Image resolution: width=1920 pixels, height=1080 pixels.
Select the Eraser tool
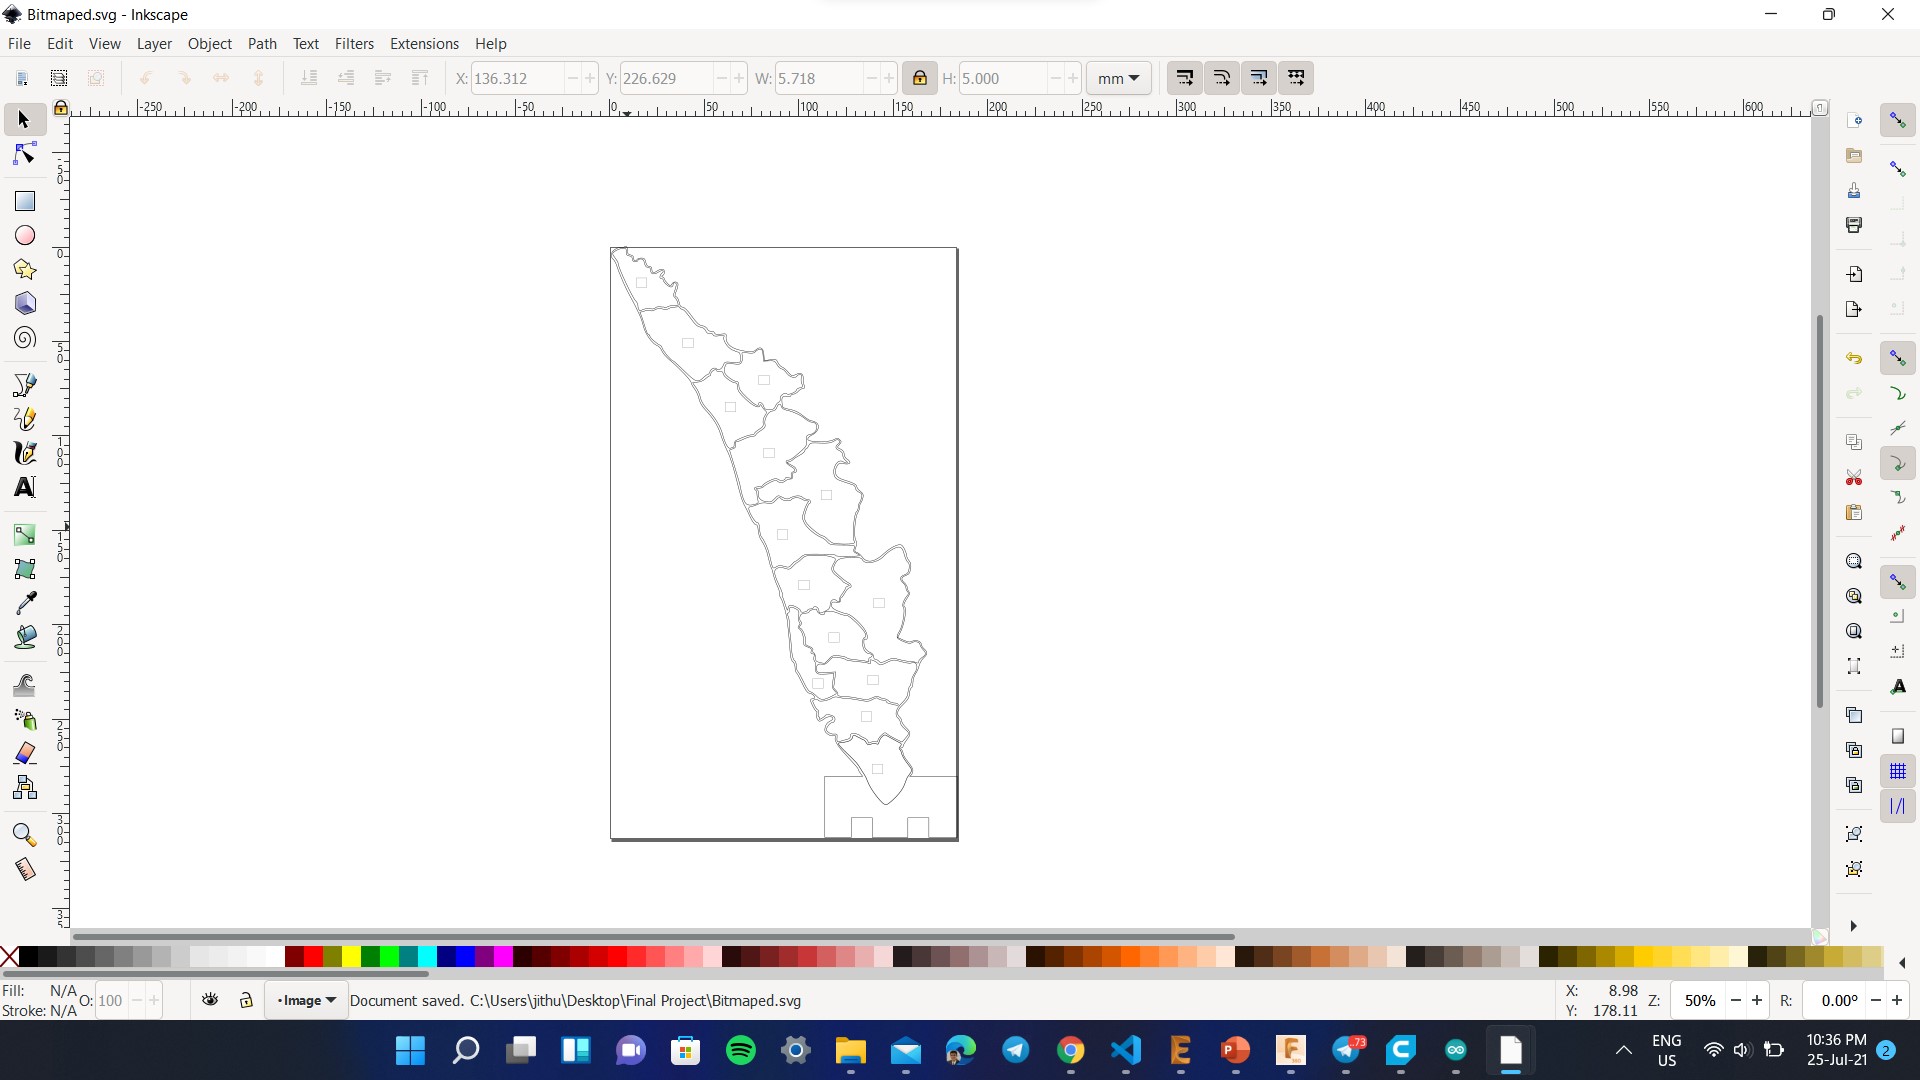[25, 753]
